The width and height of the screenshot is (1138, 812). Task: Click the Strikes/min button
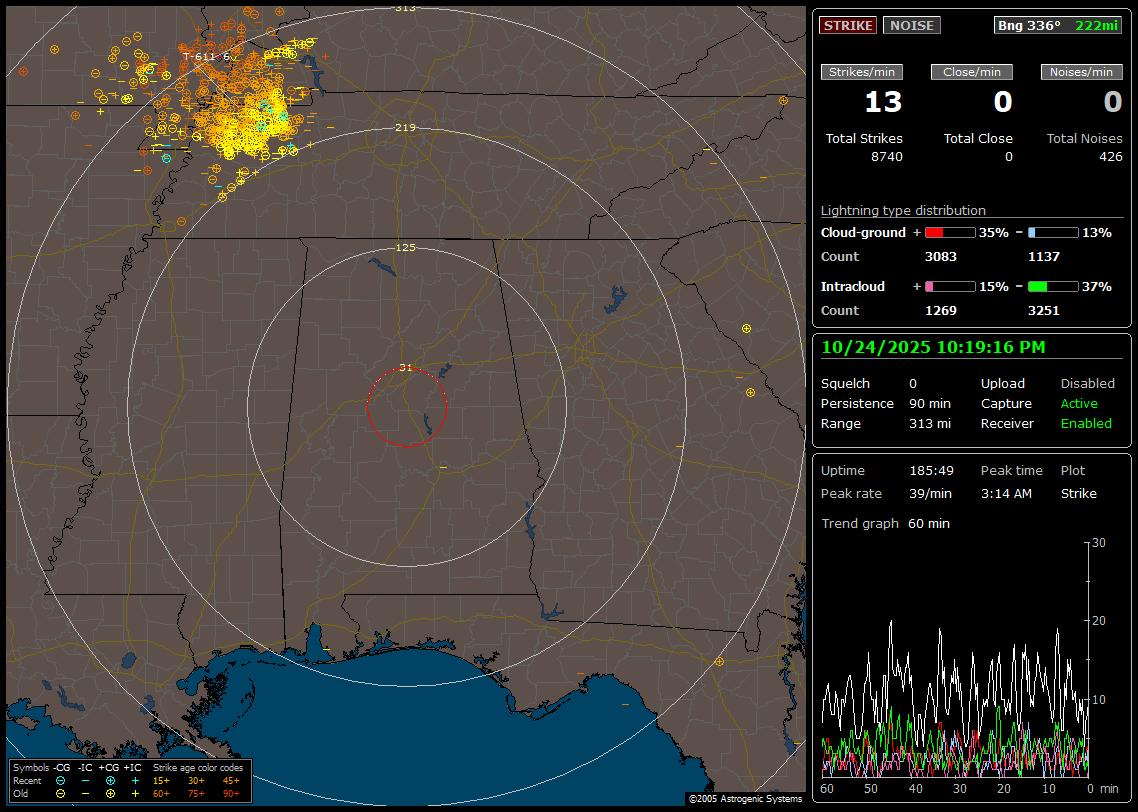coord(862,72)
